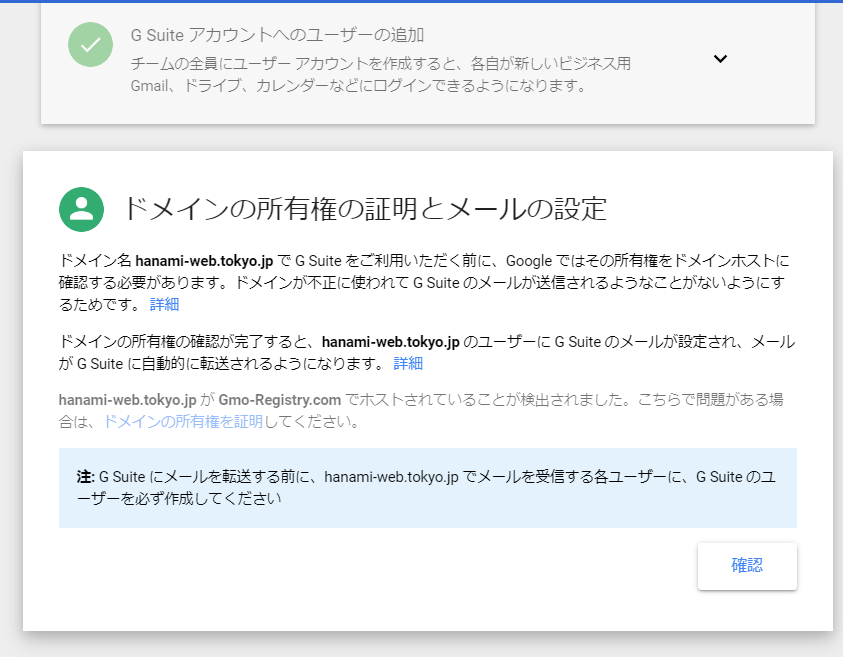This screenshot has height=657, width=843.
Task: Open the 詳細 link after 転送されるようになります
Action: point(408,363)
